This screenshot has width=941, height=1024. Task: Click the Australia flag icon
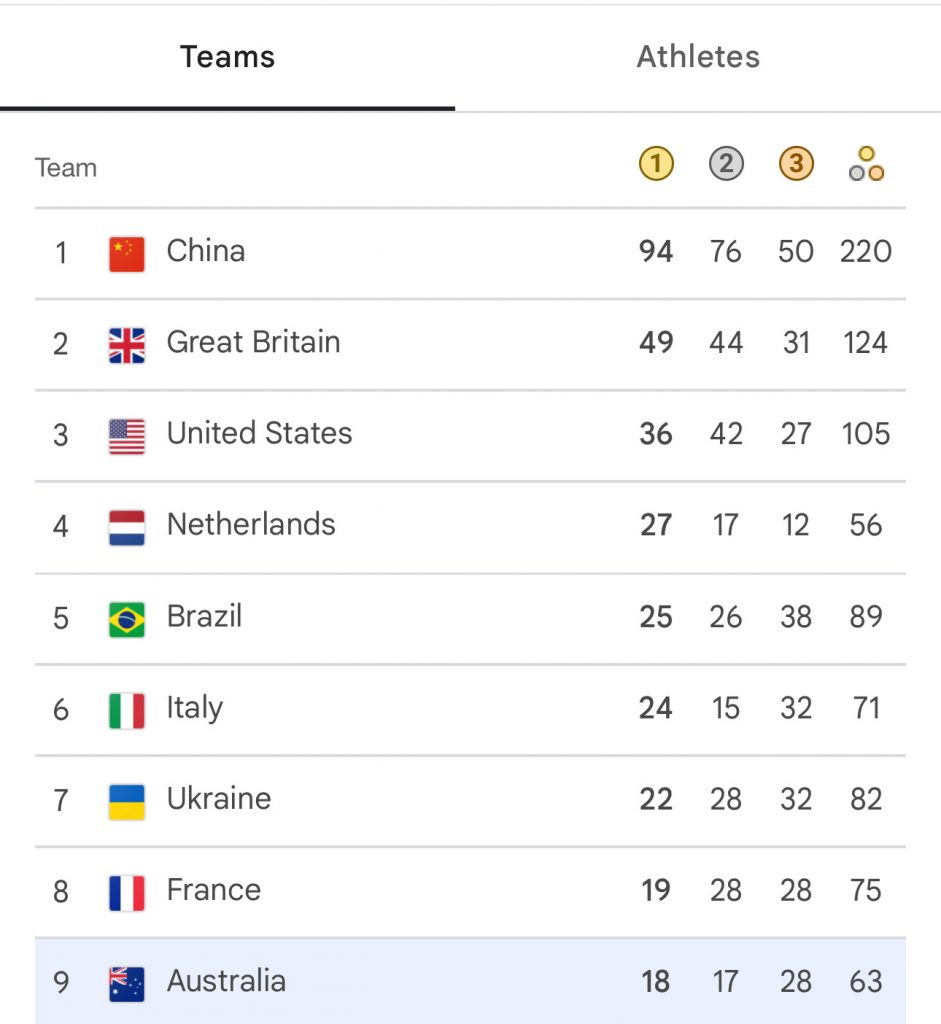[127, 984]
